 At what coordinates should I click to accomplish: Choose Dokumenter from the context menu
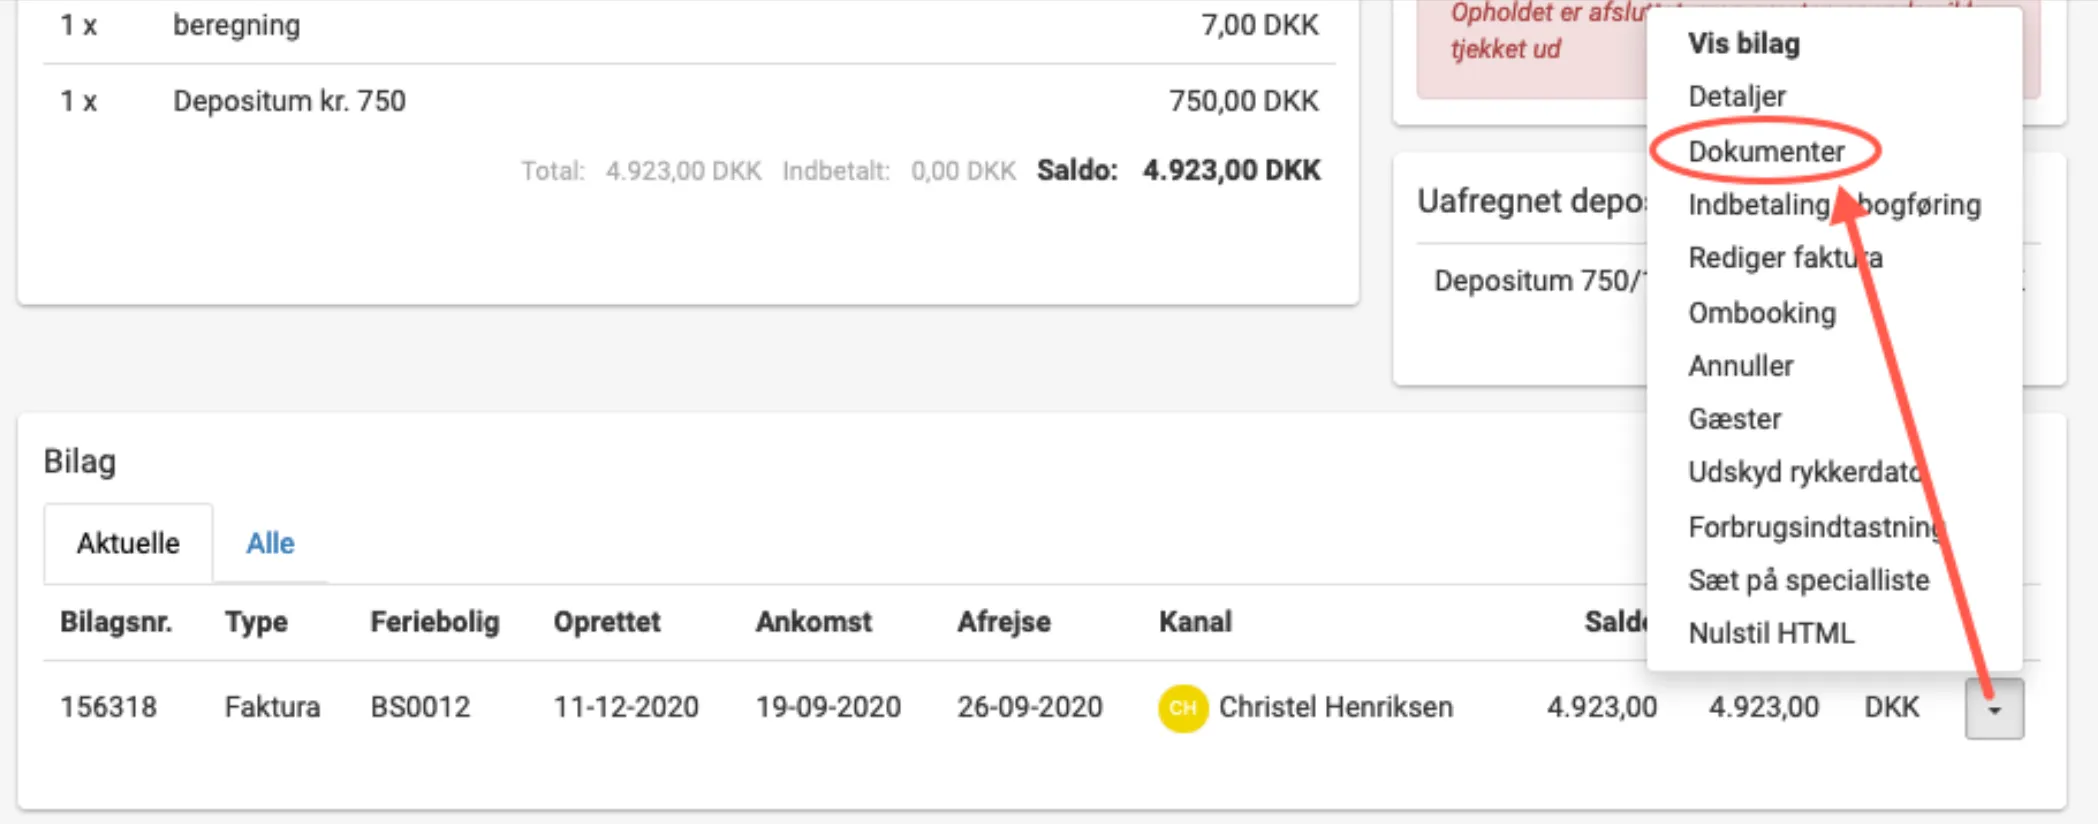1766,152
